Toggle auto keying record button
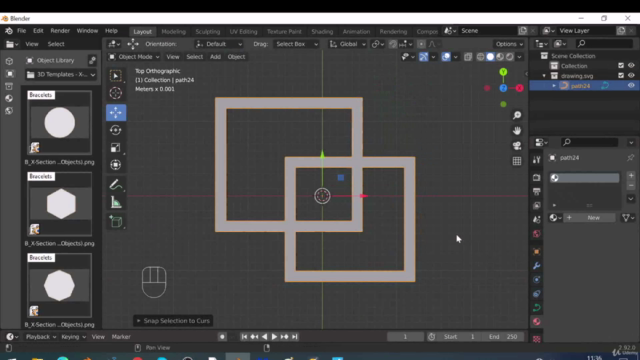This screenshot has width=640, height=360. (x=222, y=337)
